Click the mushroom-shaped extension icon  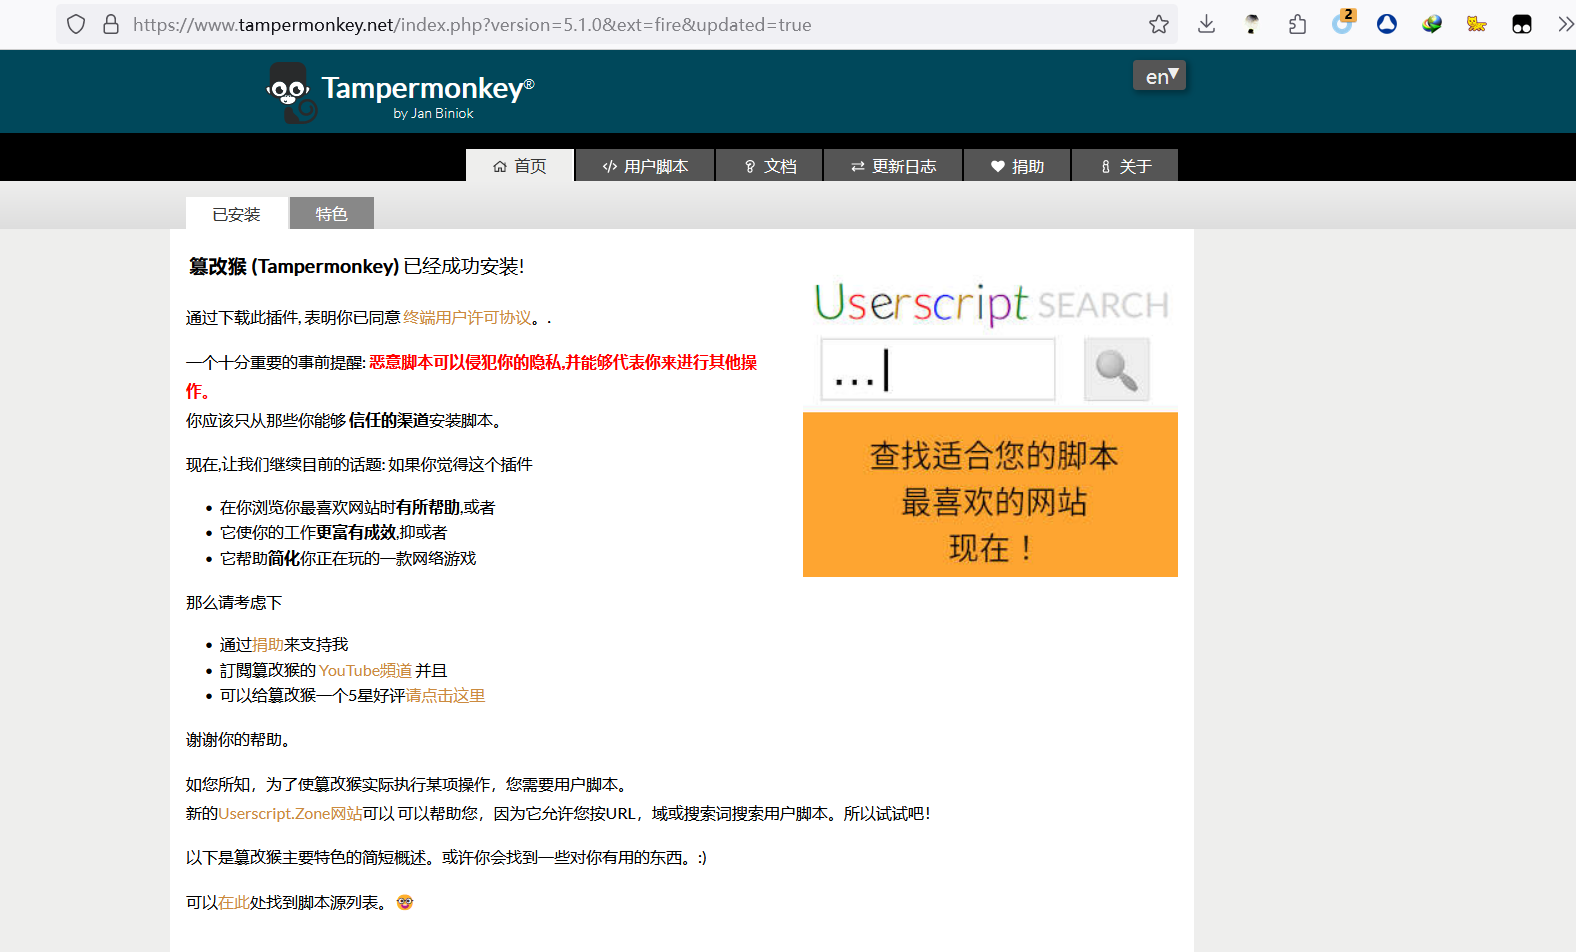pos(1252,24)
